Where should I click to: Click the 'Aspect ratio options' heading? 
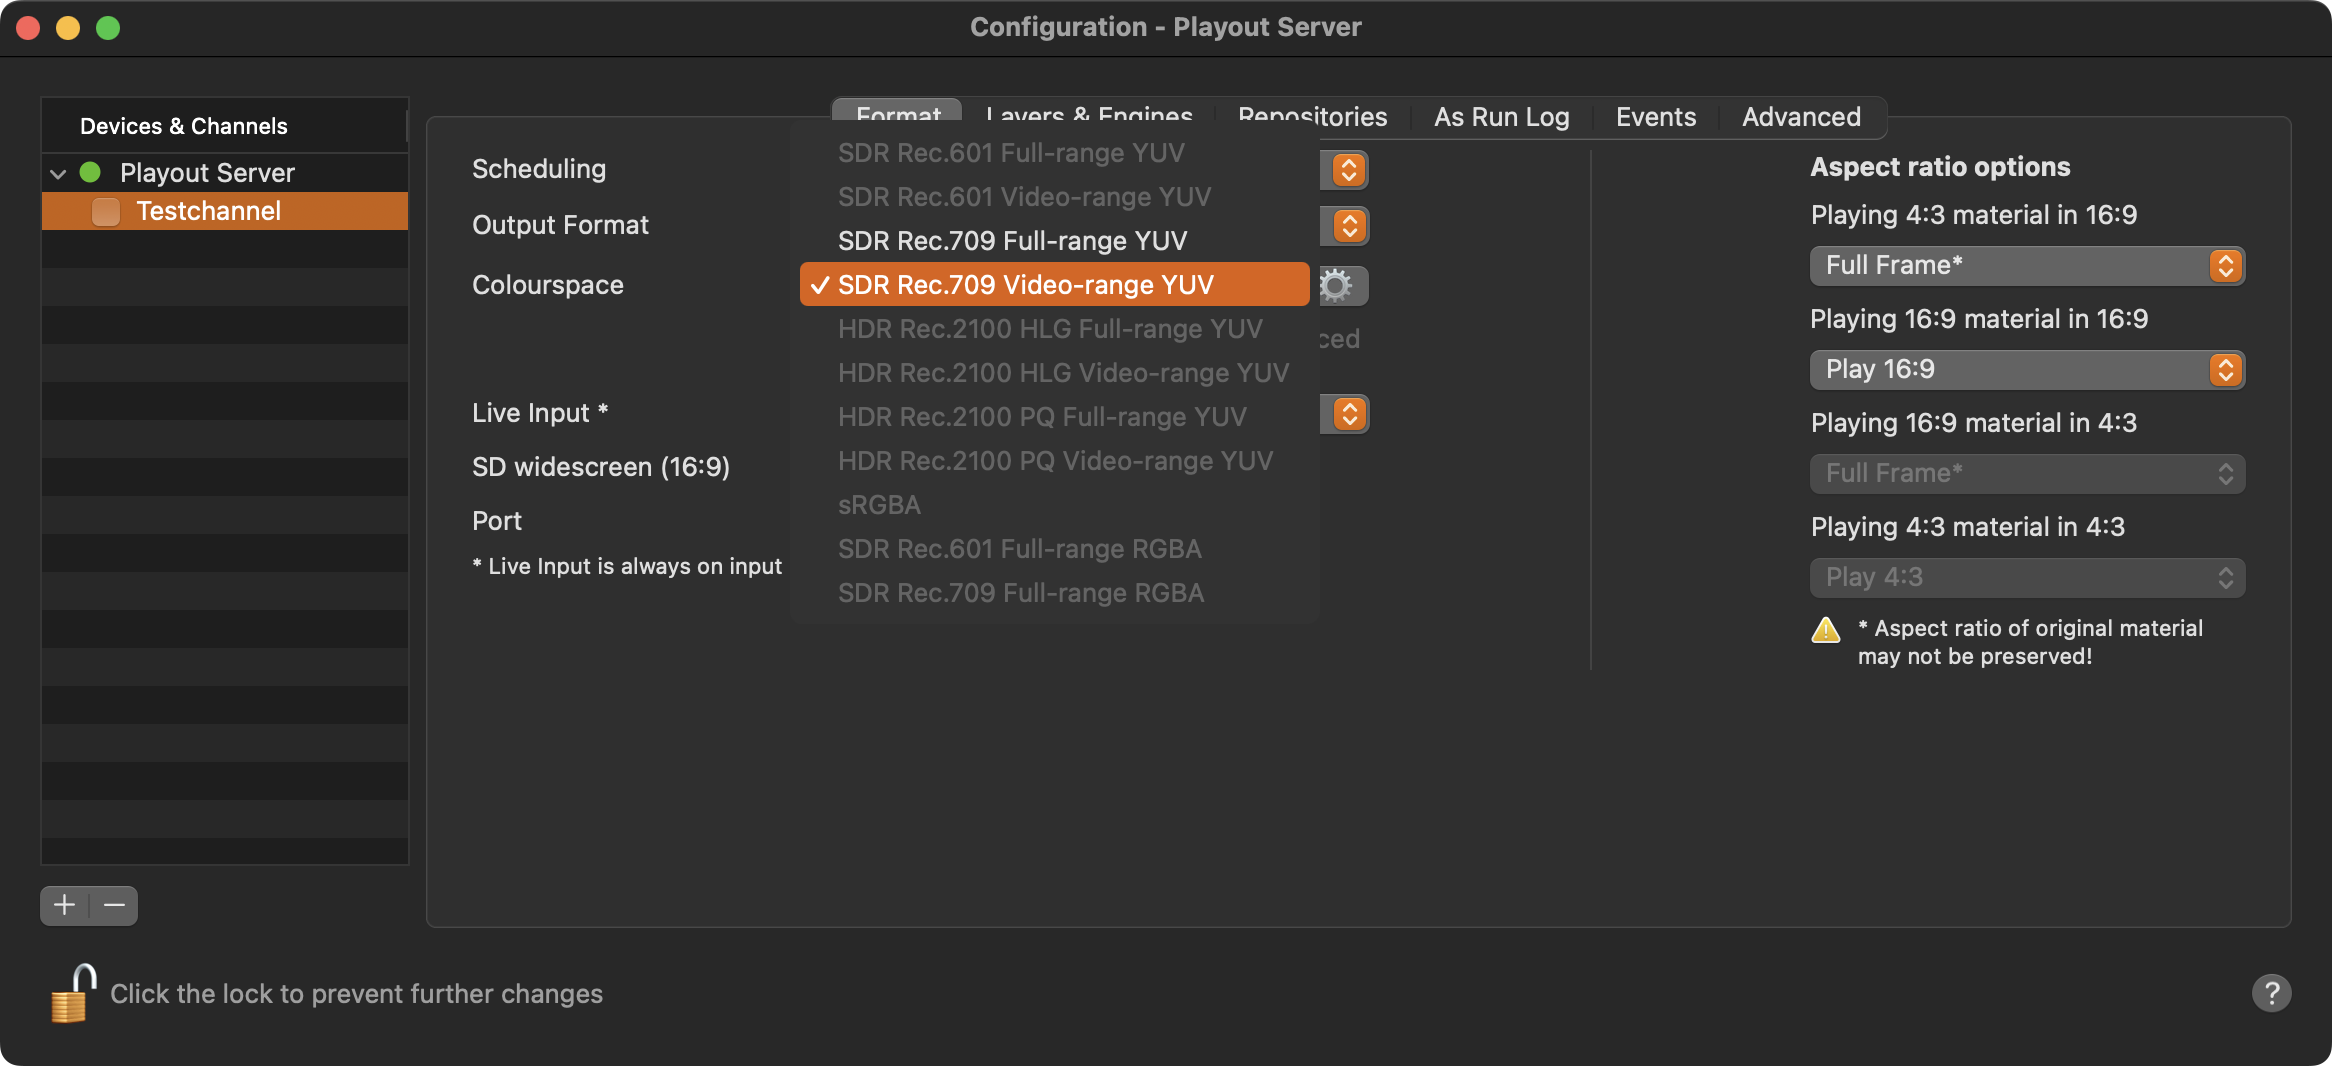tap(1940, 167)
